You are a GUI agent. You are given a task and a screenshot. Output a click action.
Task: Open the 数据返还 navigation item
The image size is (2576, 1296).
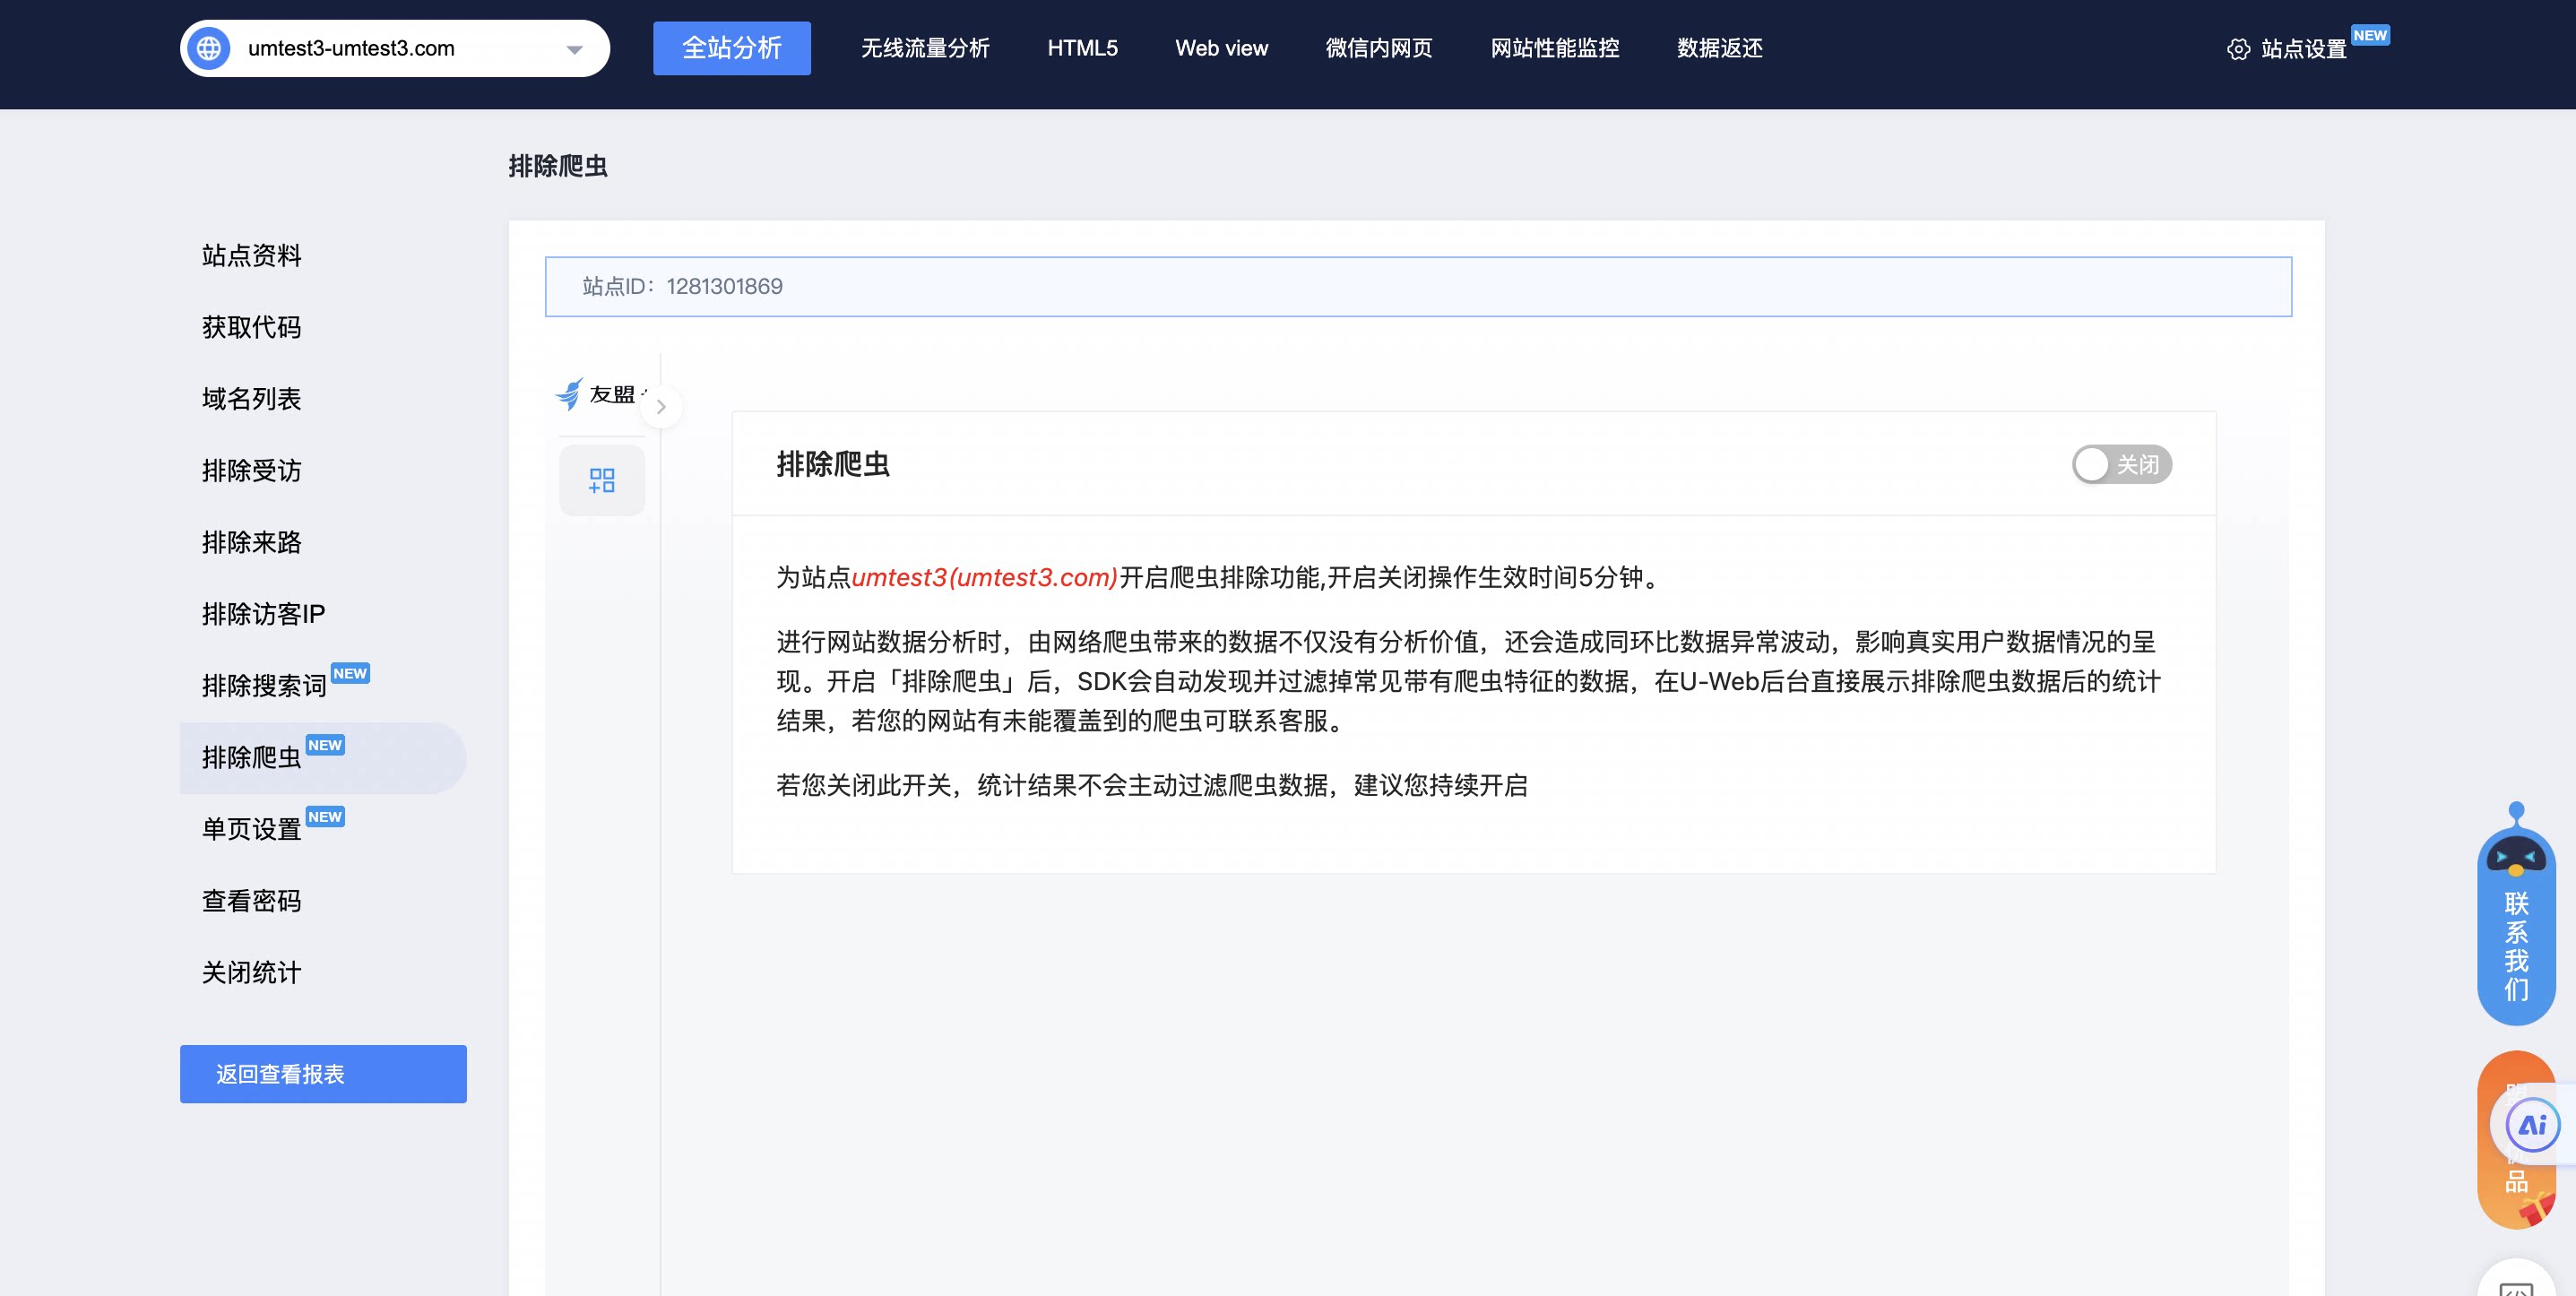click(x=1719, y=48)
